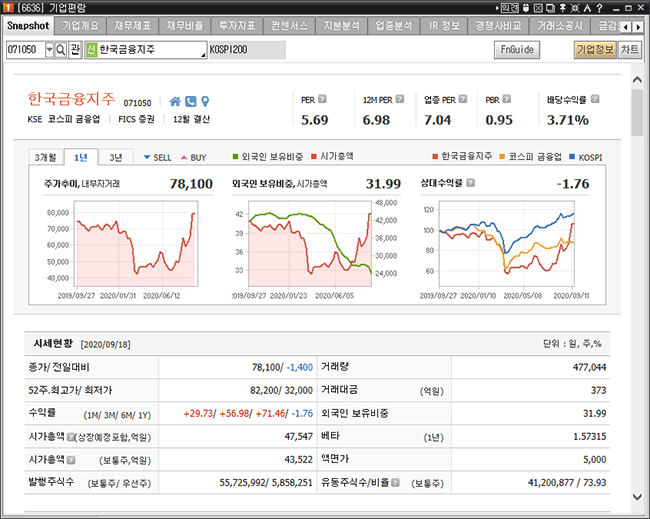Open the 재무비율 tab
The image size is (650, 519).
pyautogui.click(x=185, y=26)
